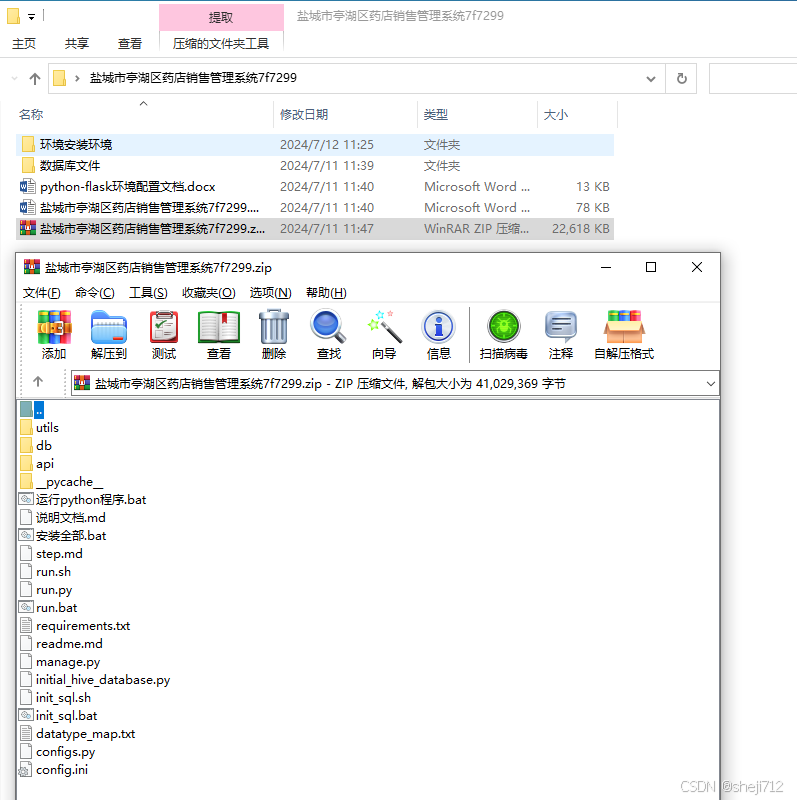Open the Tools (工具) menu
797x800 pixels.
tap(148, 293)
